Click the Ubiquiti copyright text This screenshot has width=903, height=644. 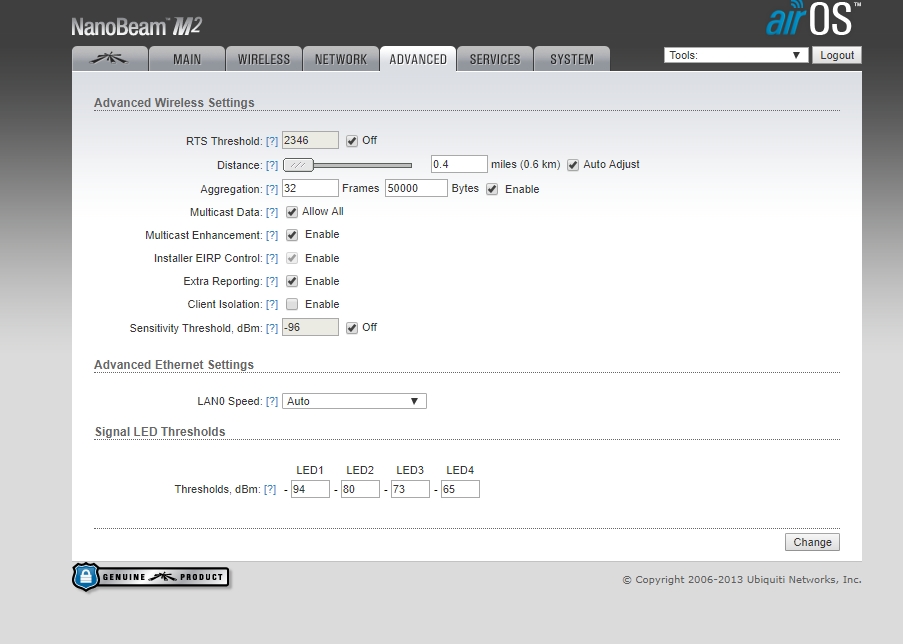[742, 579]
